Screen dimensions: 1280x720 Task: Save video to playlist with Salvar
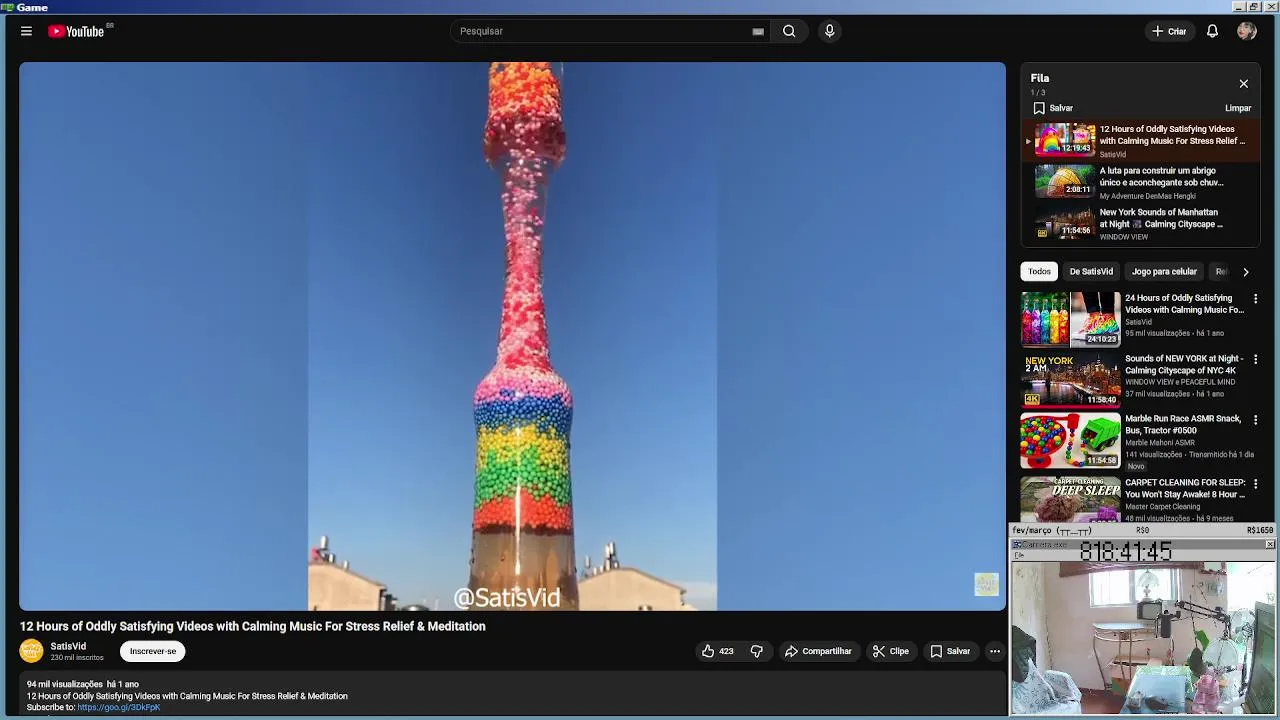point(950,651)
